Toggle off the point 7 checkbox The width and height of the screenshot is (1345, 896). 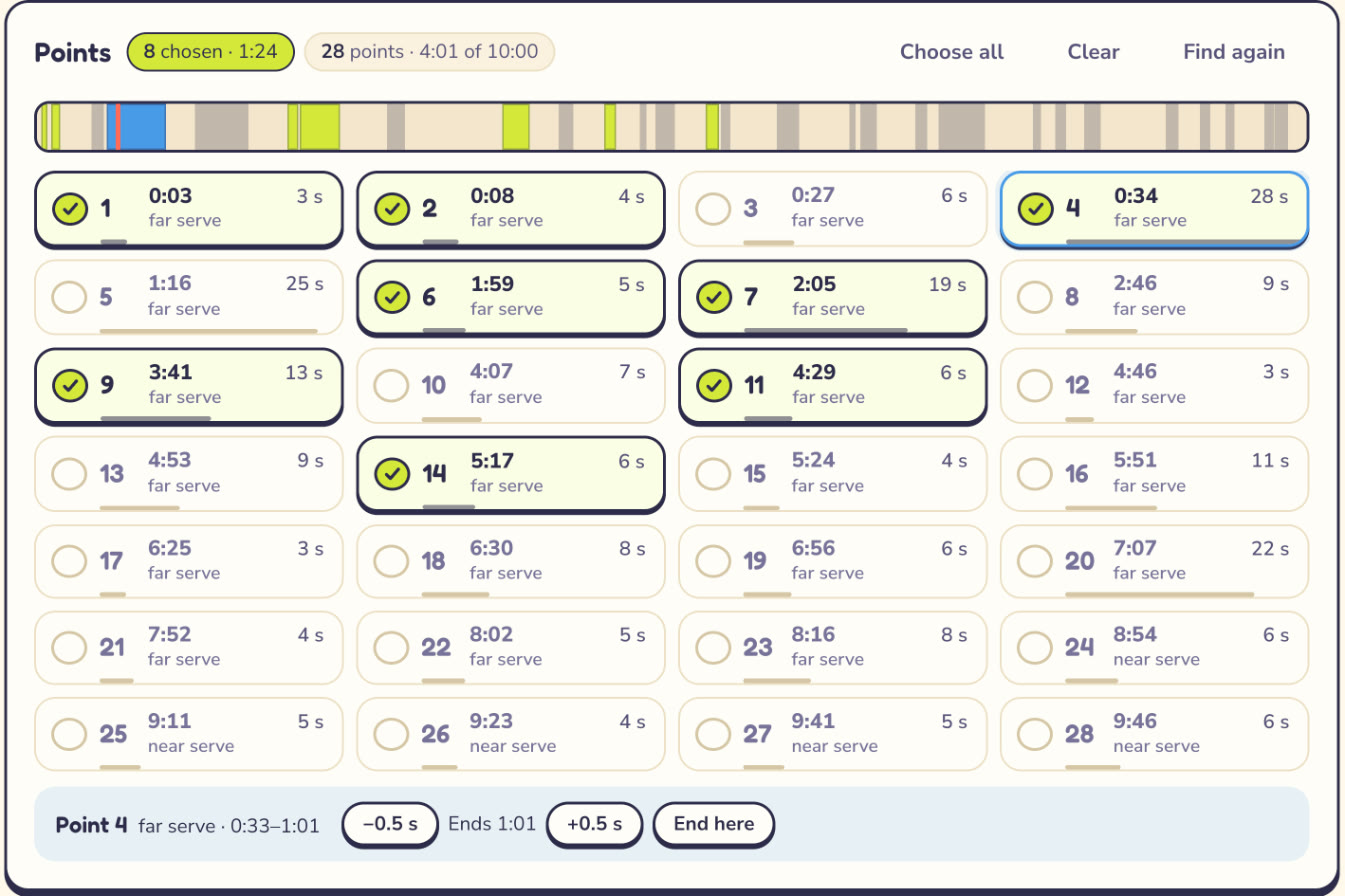click(x=713, y=297)
